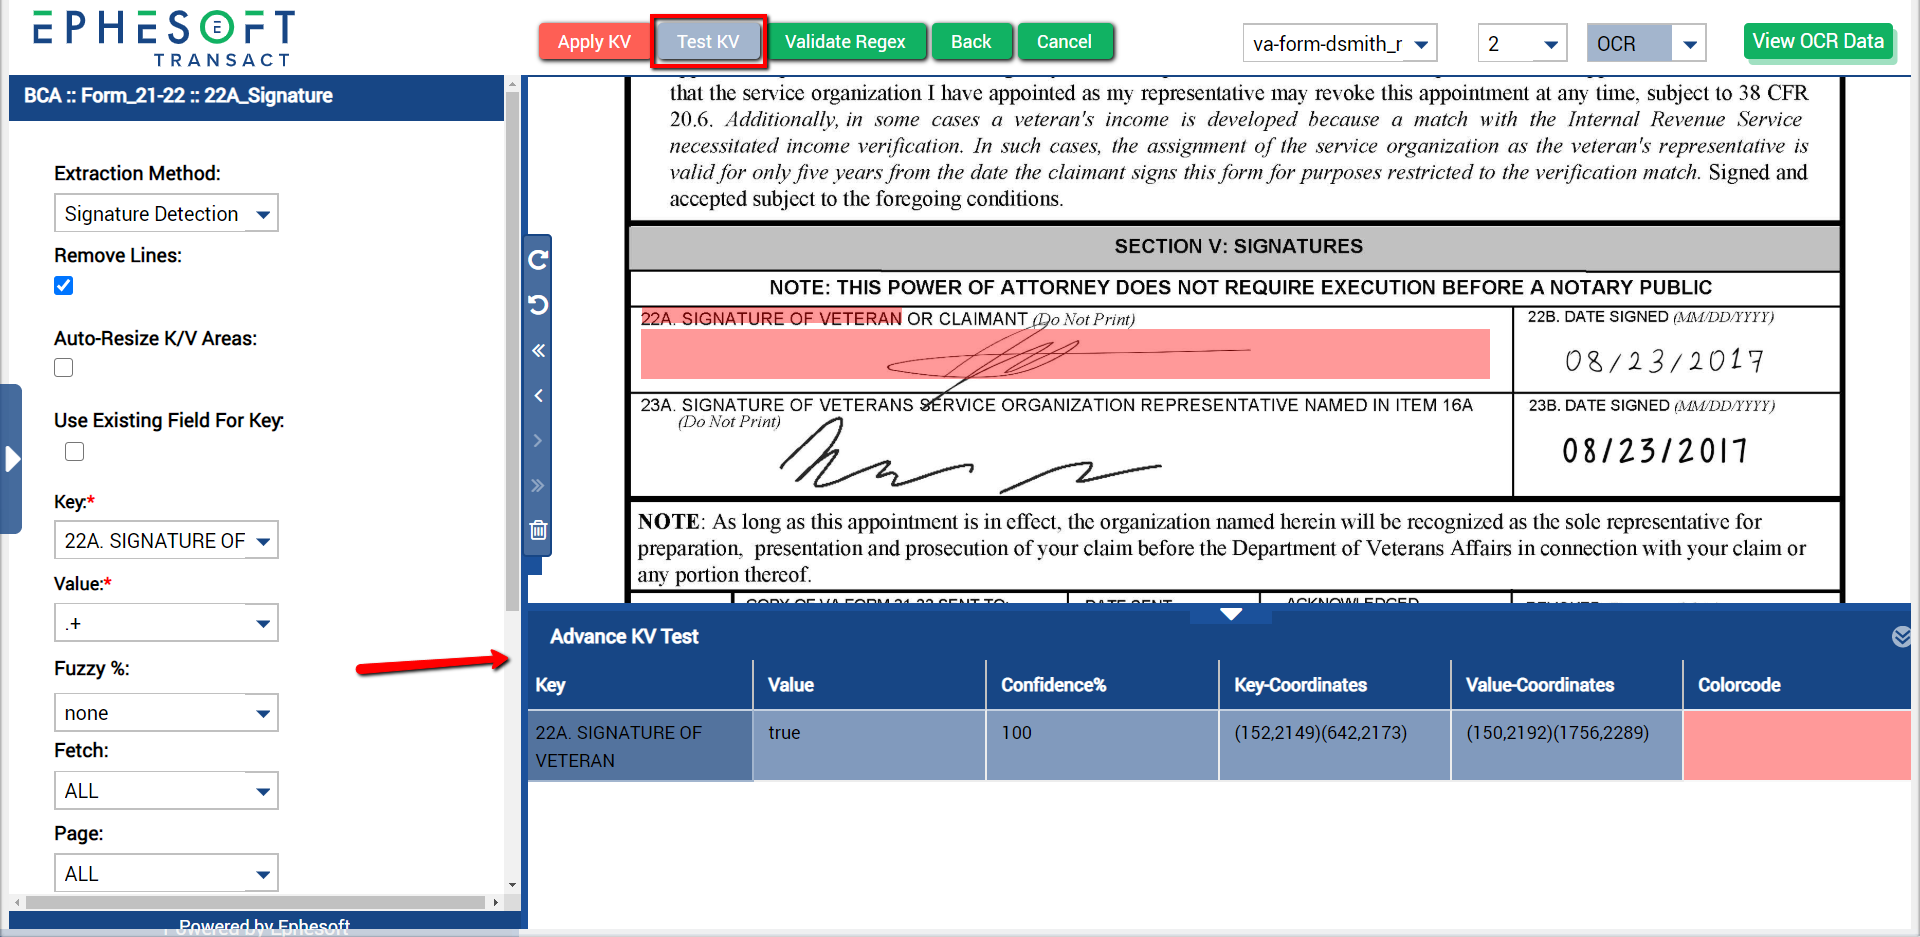Viewport: 1920px width, 937px height.
Task: Open the Value pattern dropdown
Action: click(x=166, y=623)
